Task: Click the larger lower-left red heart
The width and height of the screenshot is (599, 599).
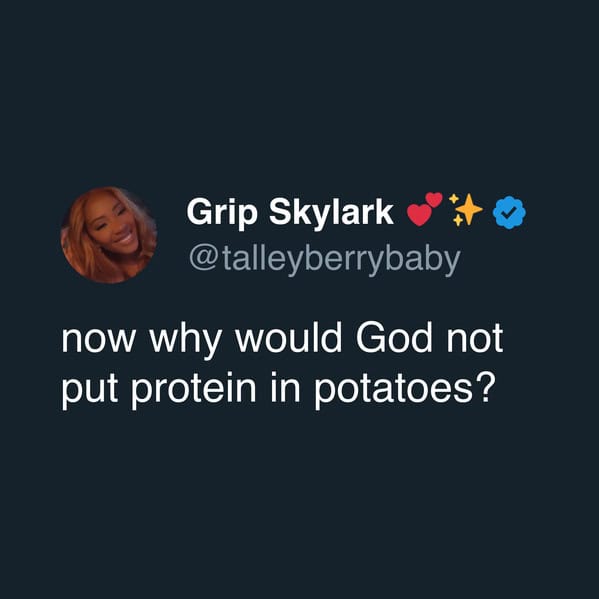Action: pos(419,215)
